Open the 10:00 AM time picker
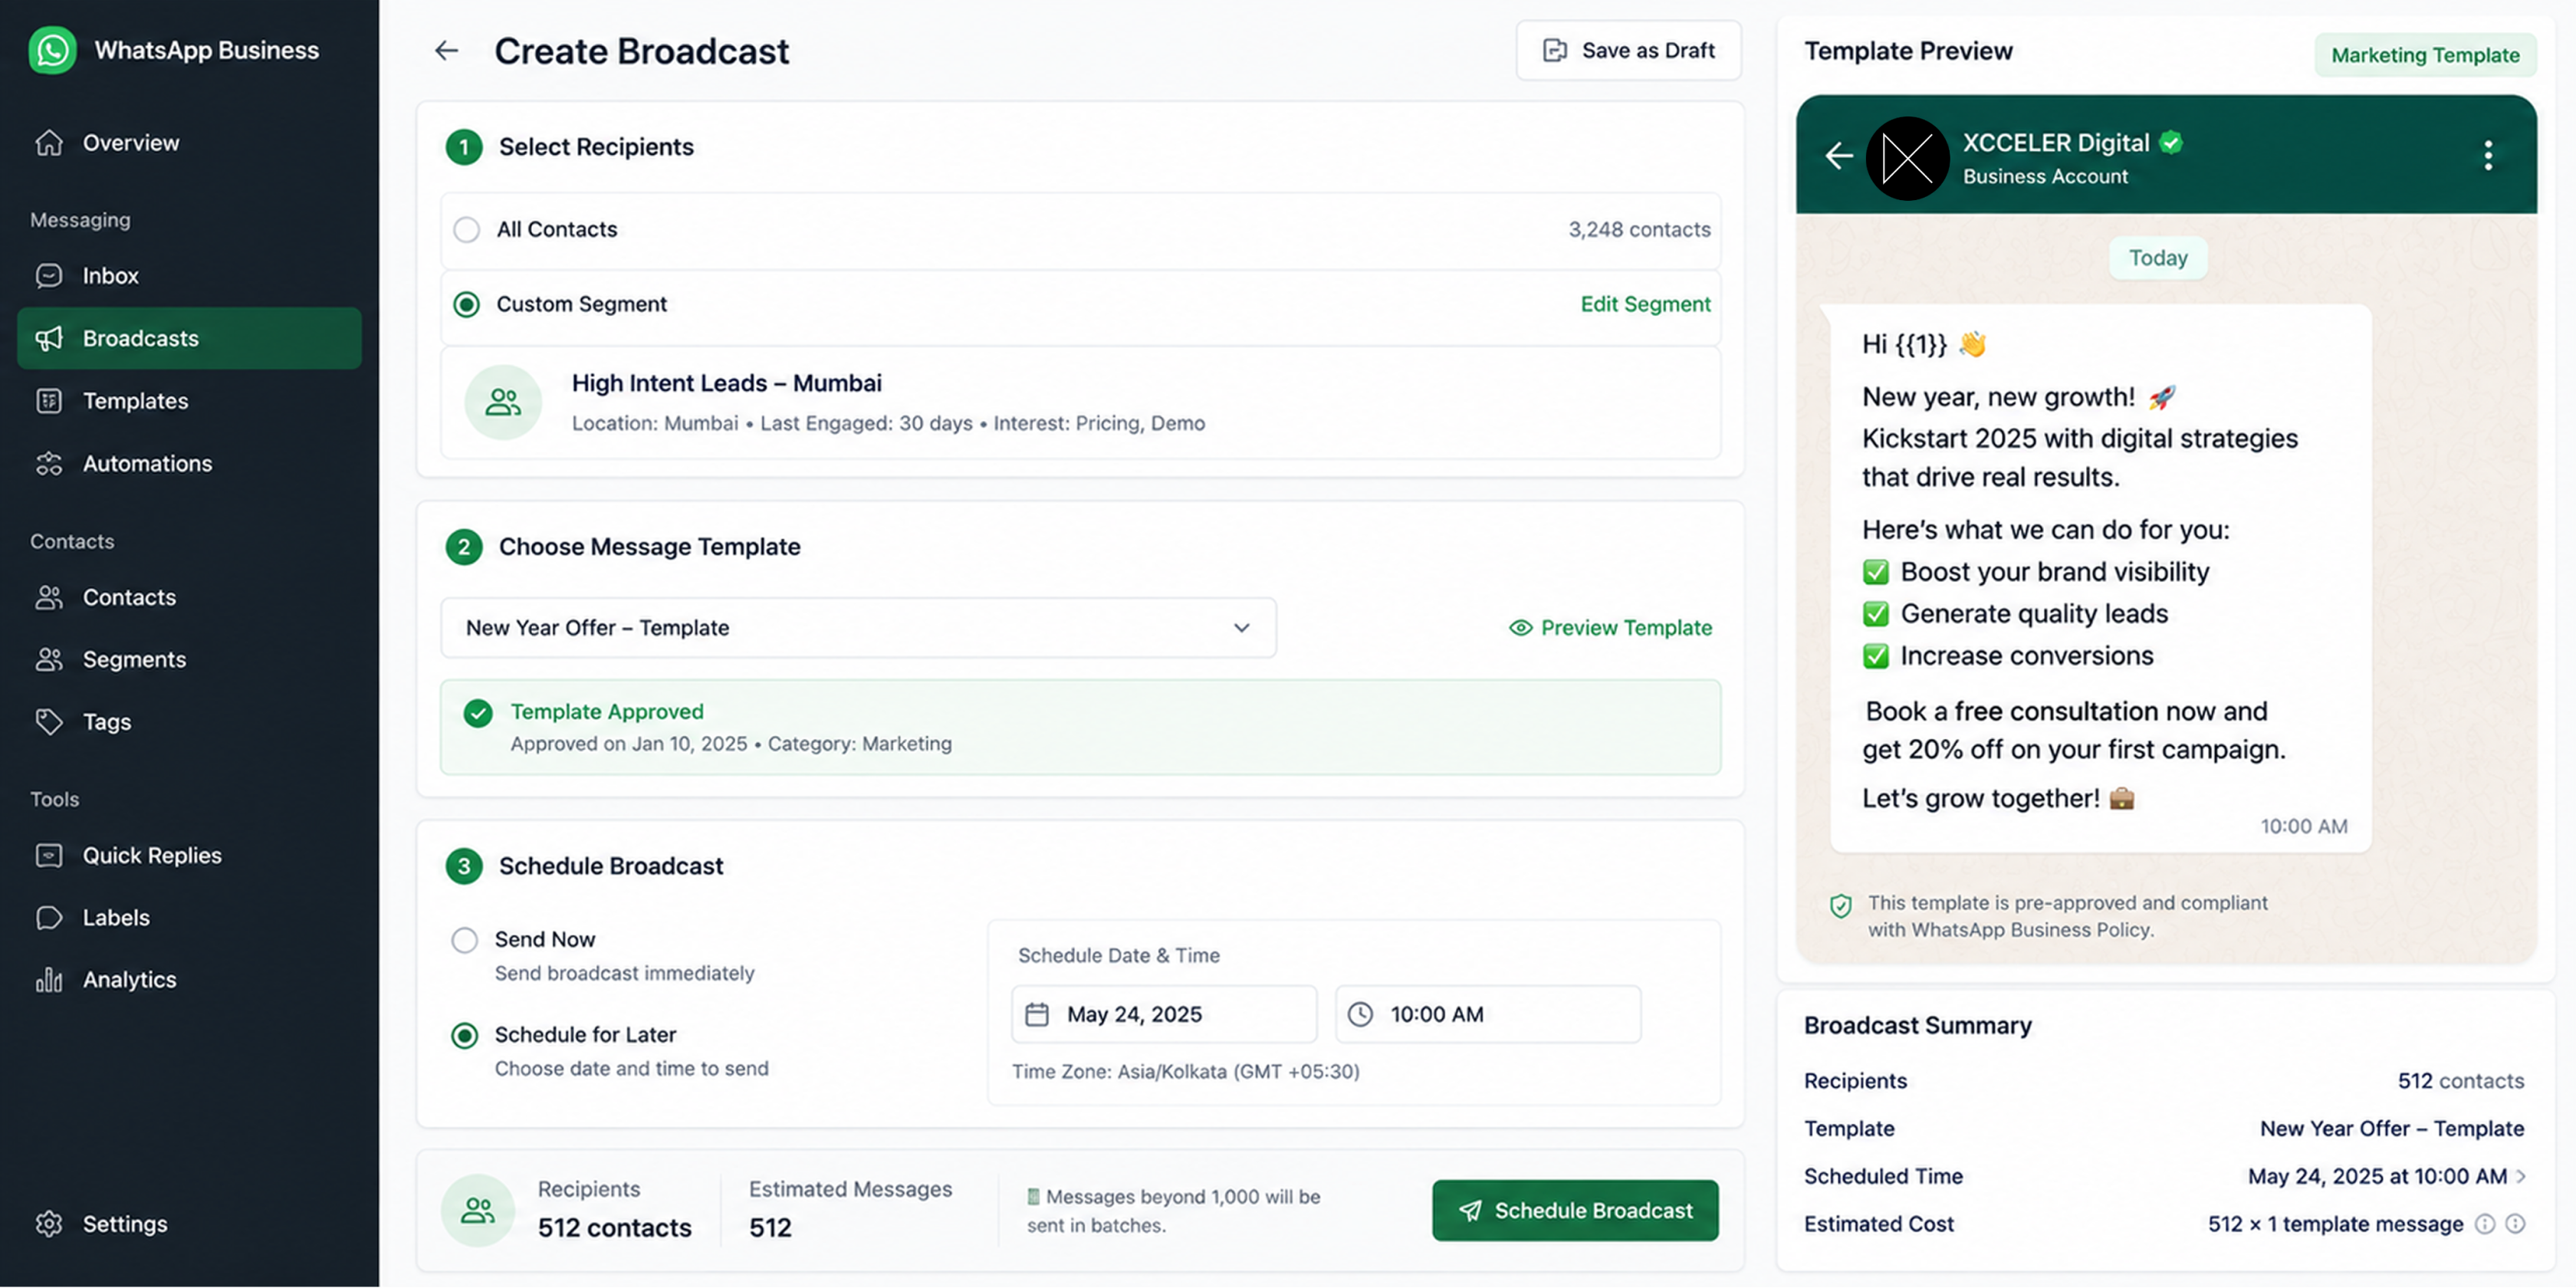This screenshot has width=2576, height=1288. tap(1488, 1015)
